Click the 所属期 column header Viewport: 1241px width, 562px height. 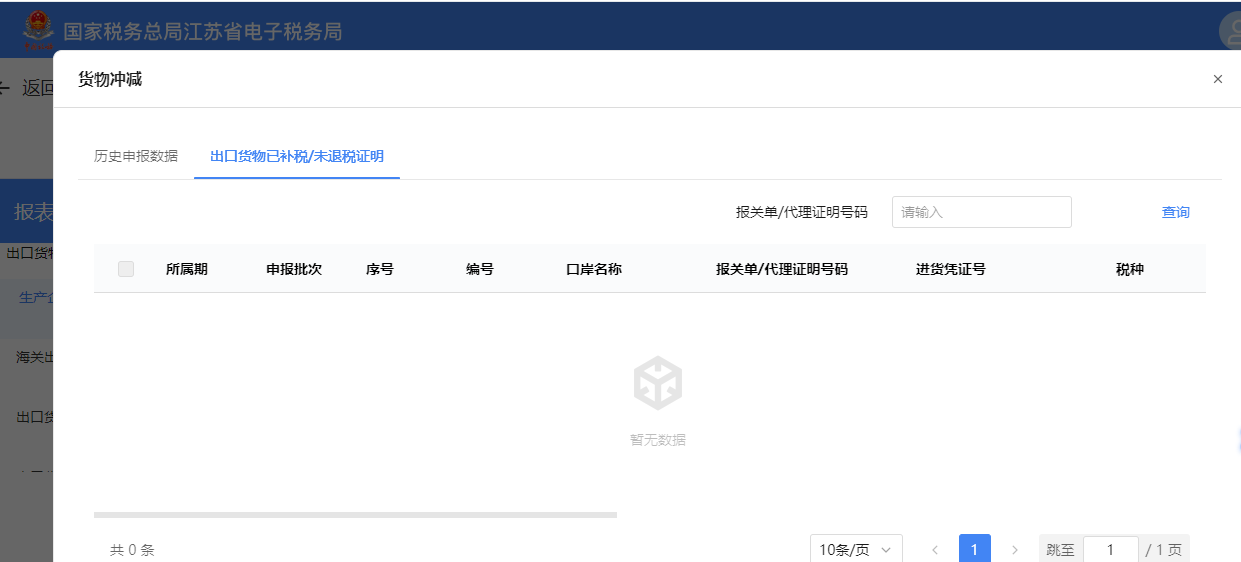pos(187,269)
